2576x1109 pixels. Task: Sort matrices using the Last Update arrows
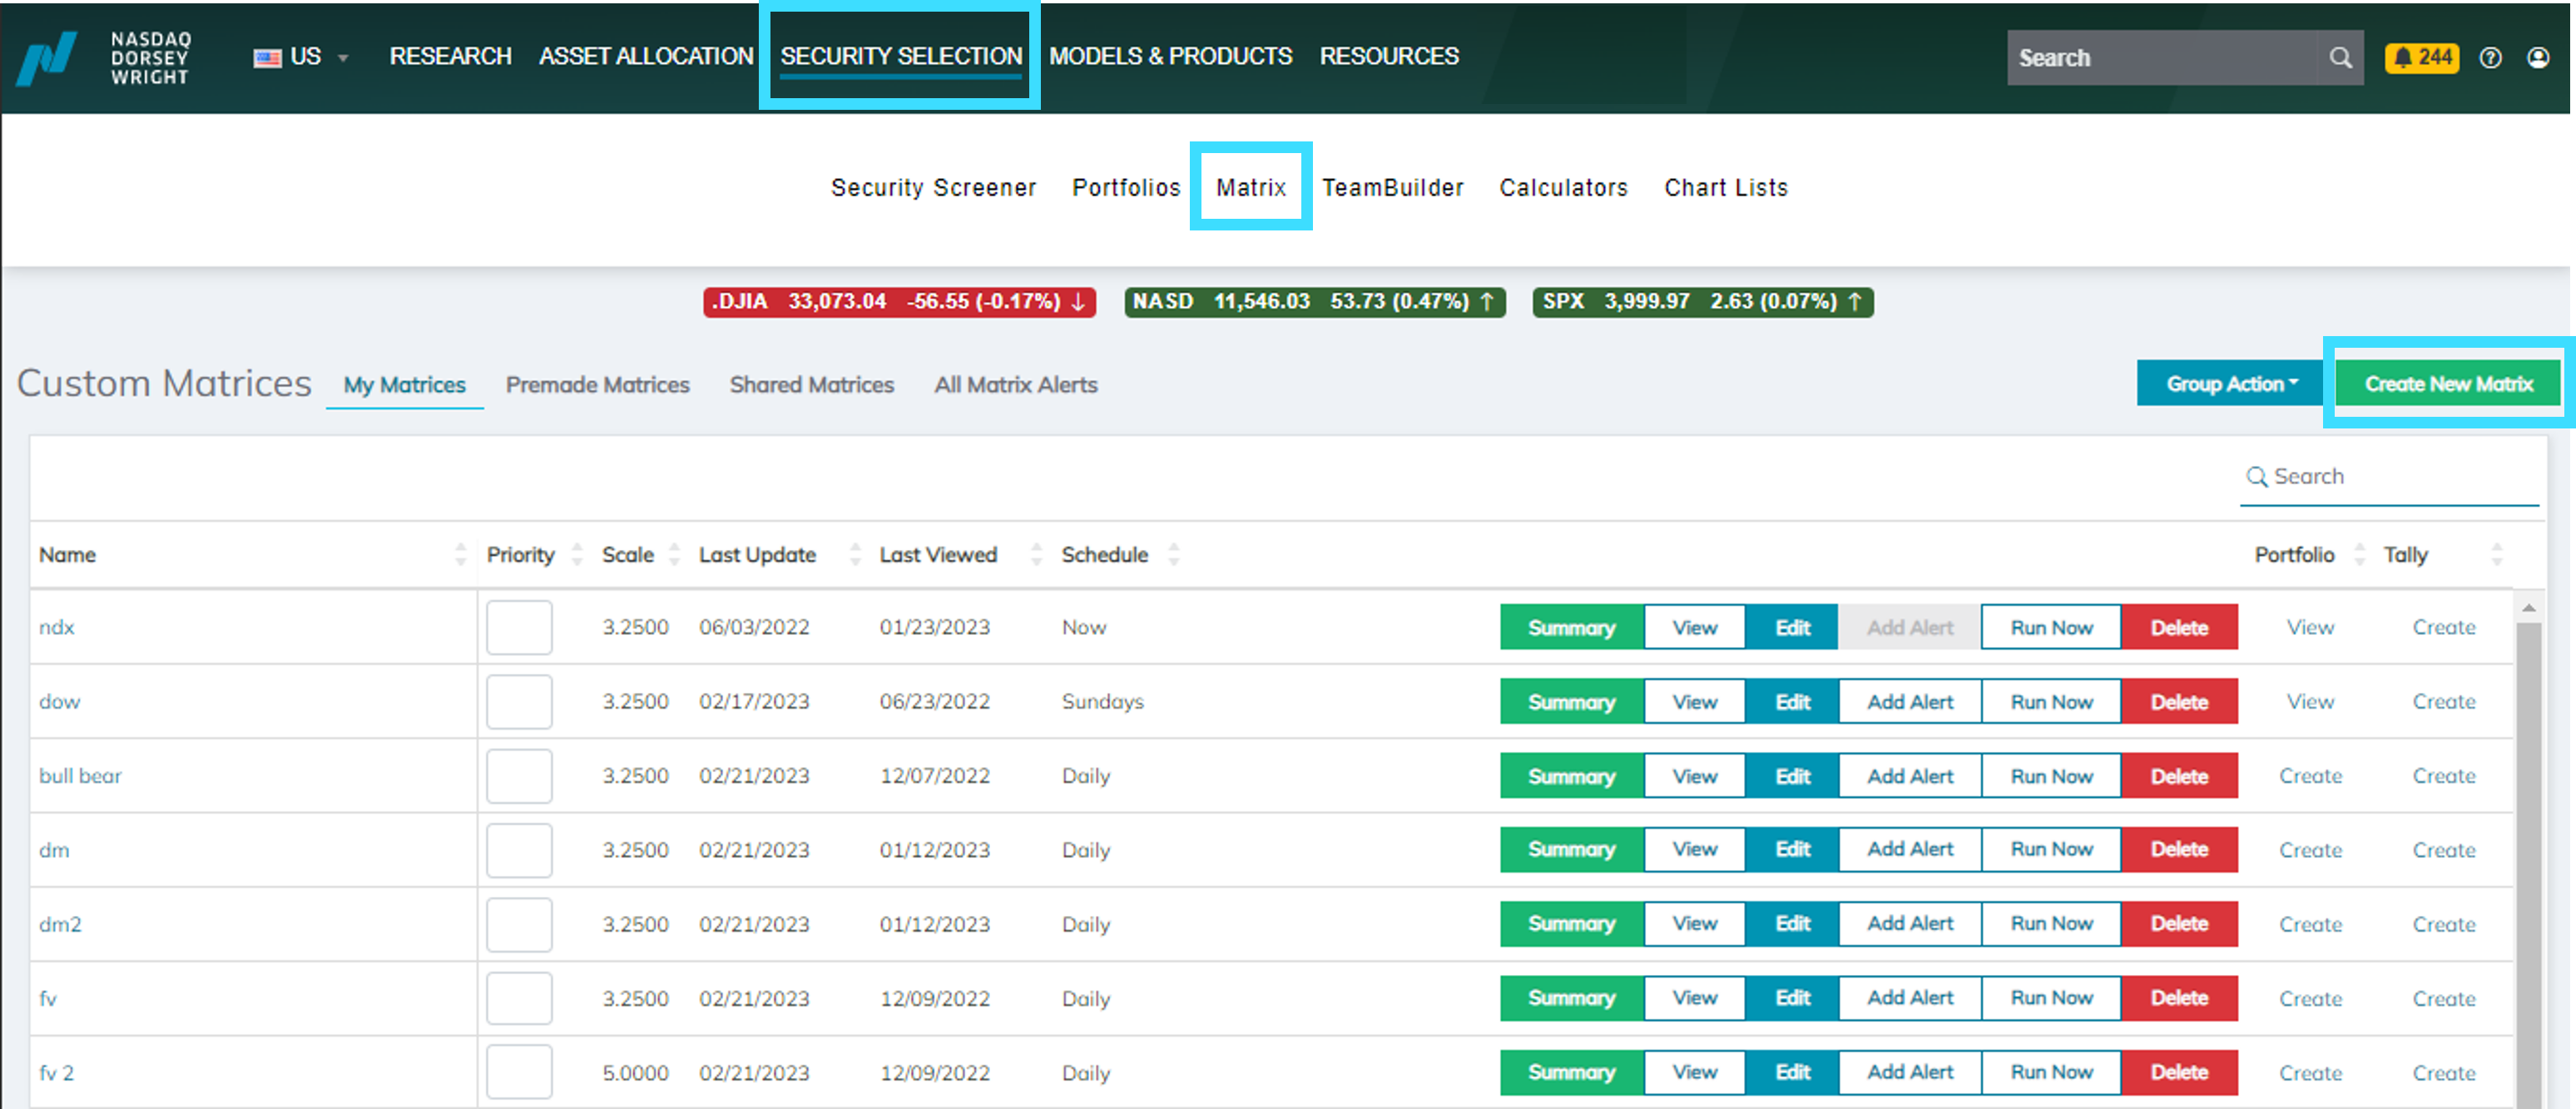(x=855, y=554)
